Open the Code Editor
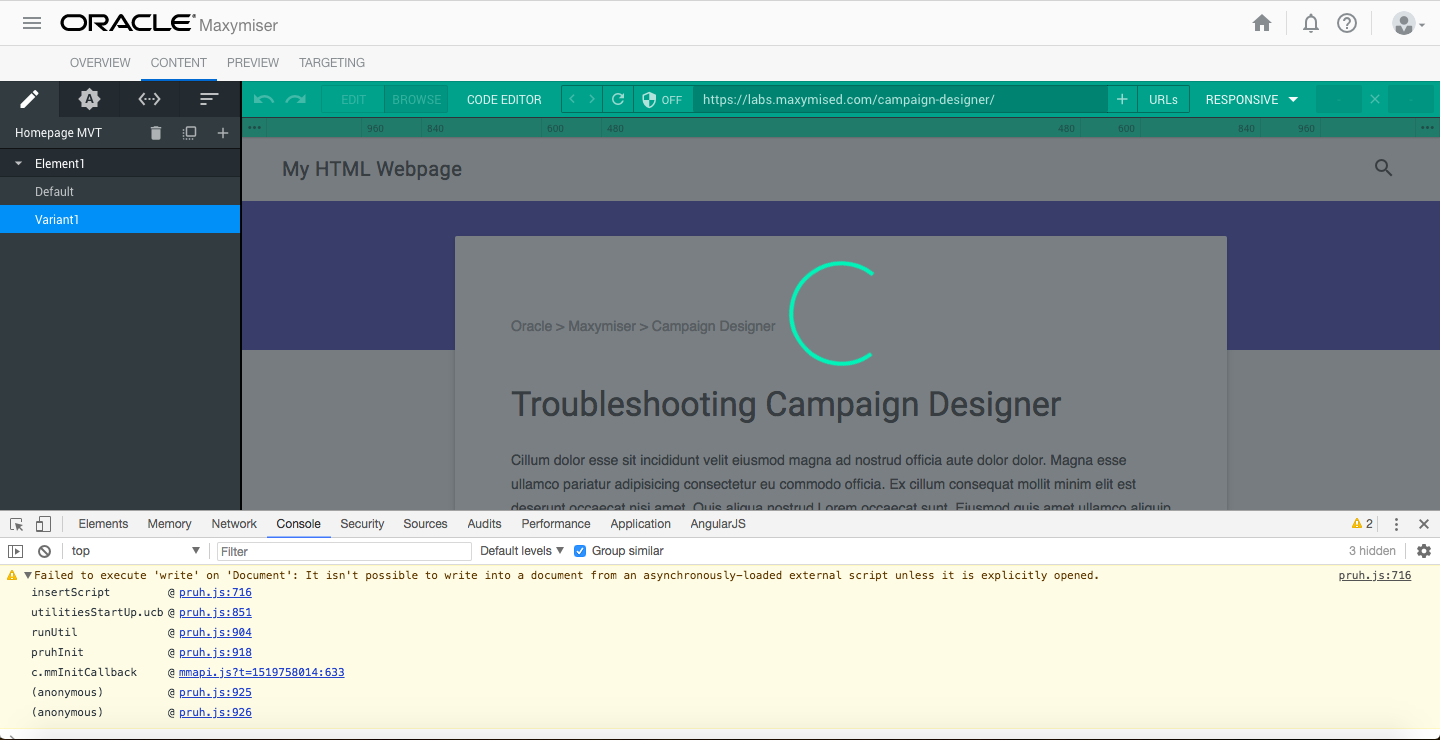 click(504, 99)
